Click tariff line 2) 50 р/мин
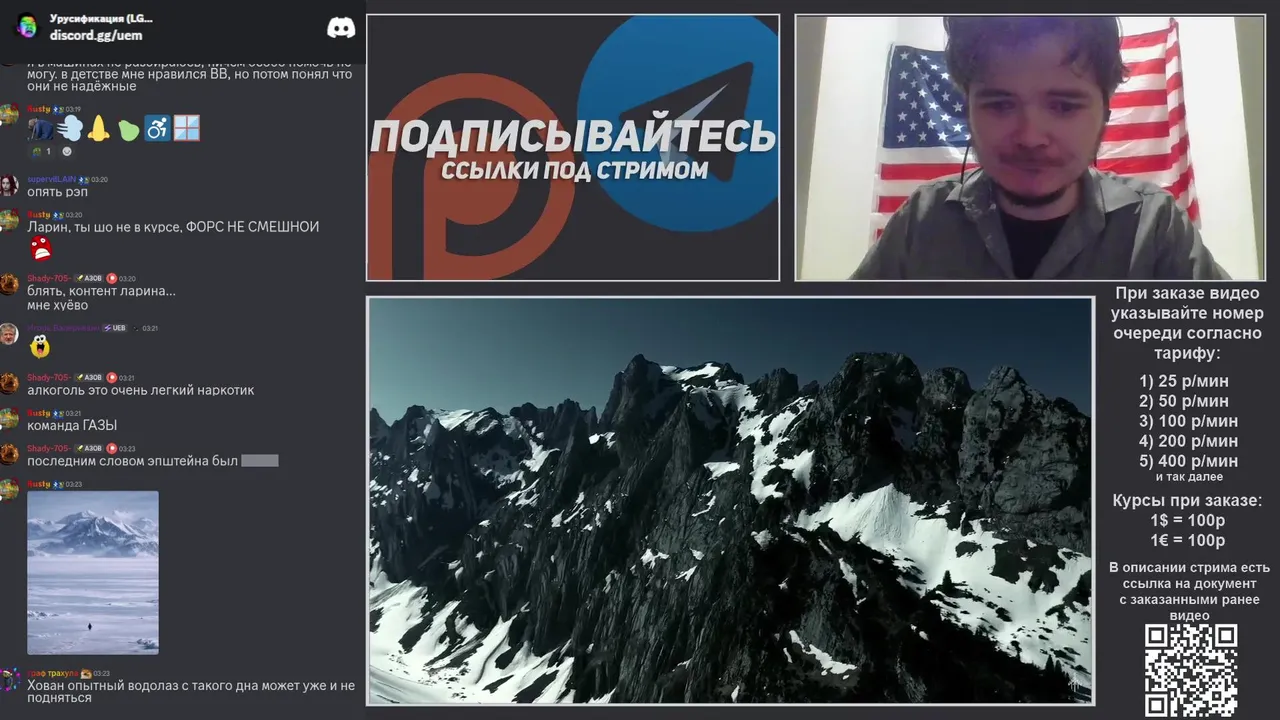Image resolution: width=1280 pixels, height=720 pixels. pos(1184,401)
